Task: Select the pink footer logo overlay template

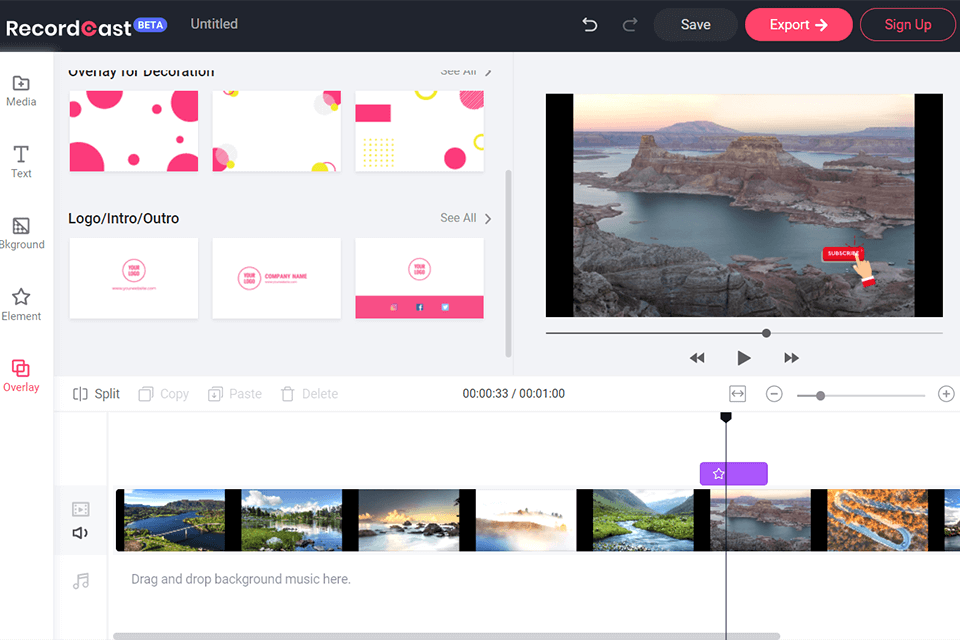Action: (x=419, y=278)
